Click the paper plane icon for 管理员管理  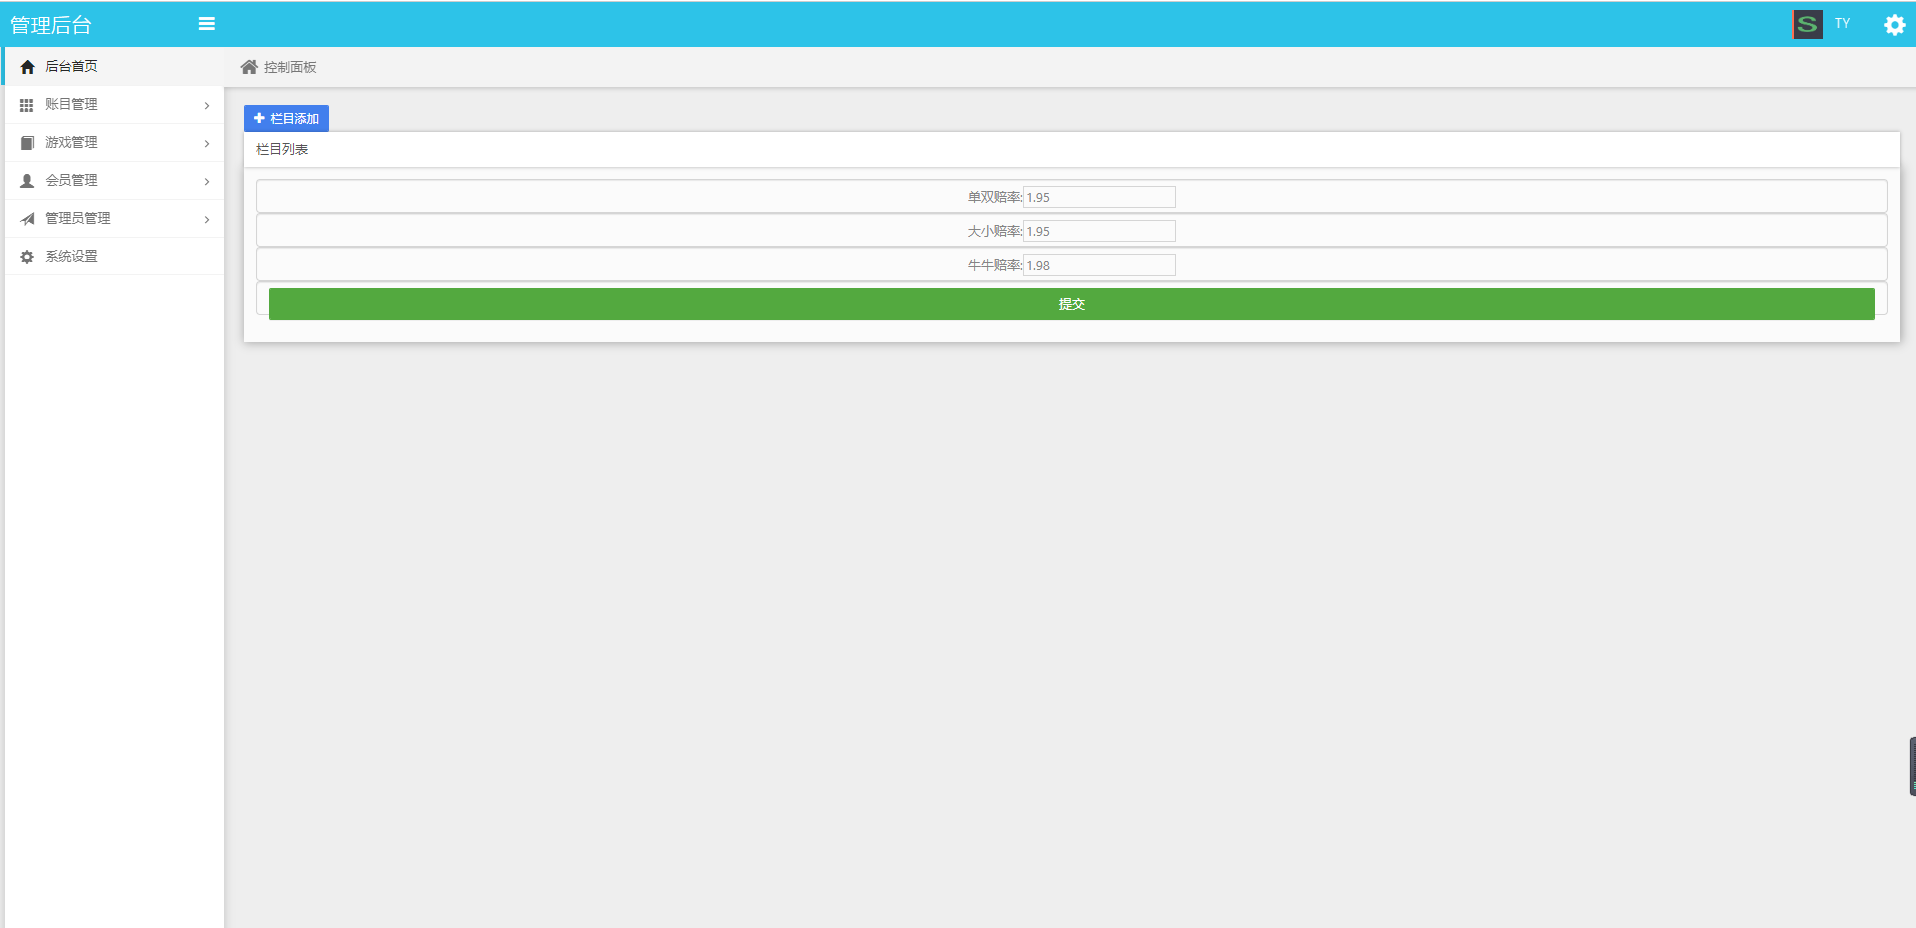coord(27,219)
